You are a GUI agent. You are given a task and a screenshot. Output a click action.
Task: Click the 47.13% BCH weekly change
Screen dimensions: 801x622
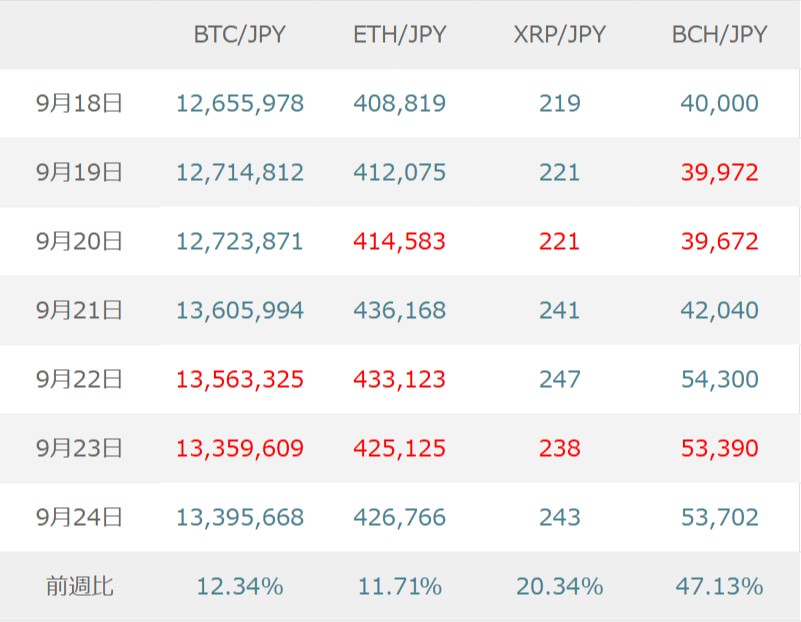[719, 586]
